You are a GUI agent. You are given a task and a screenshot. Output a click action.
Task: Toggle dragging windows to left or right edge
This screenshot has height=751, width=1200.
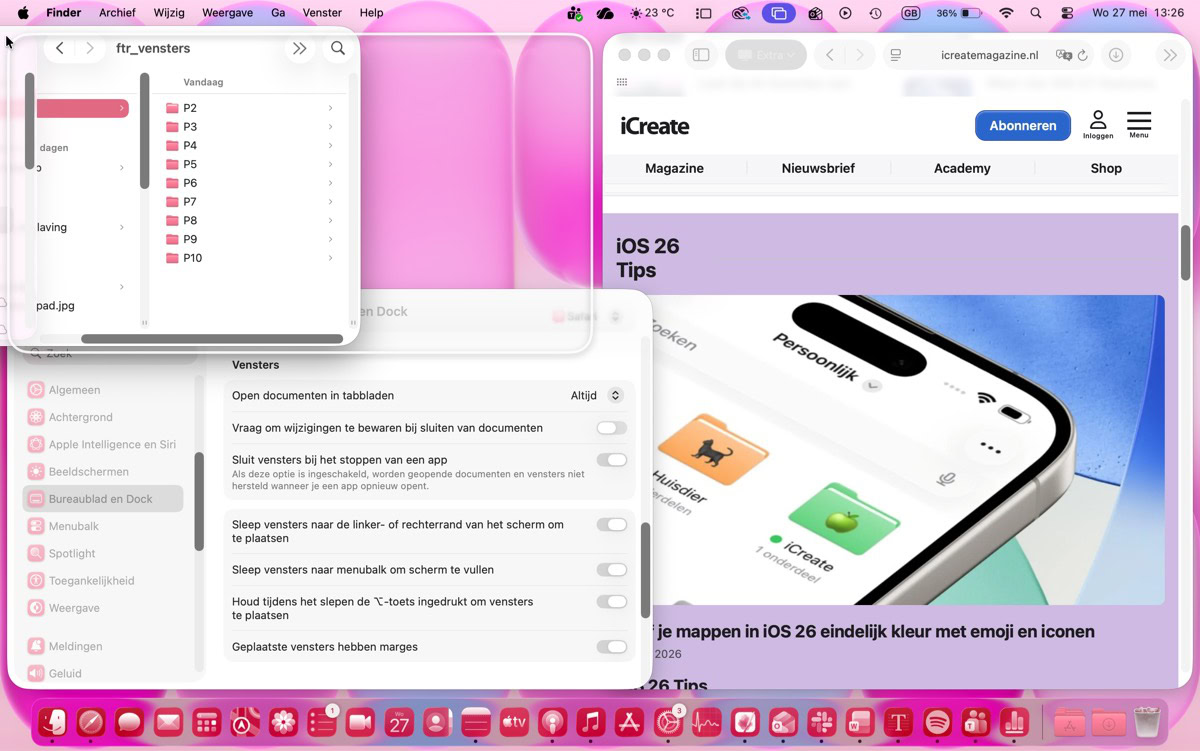pos(611,524)
